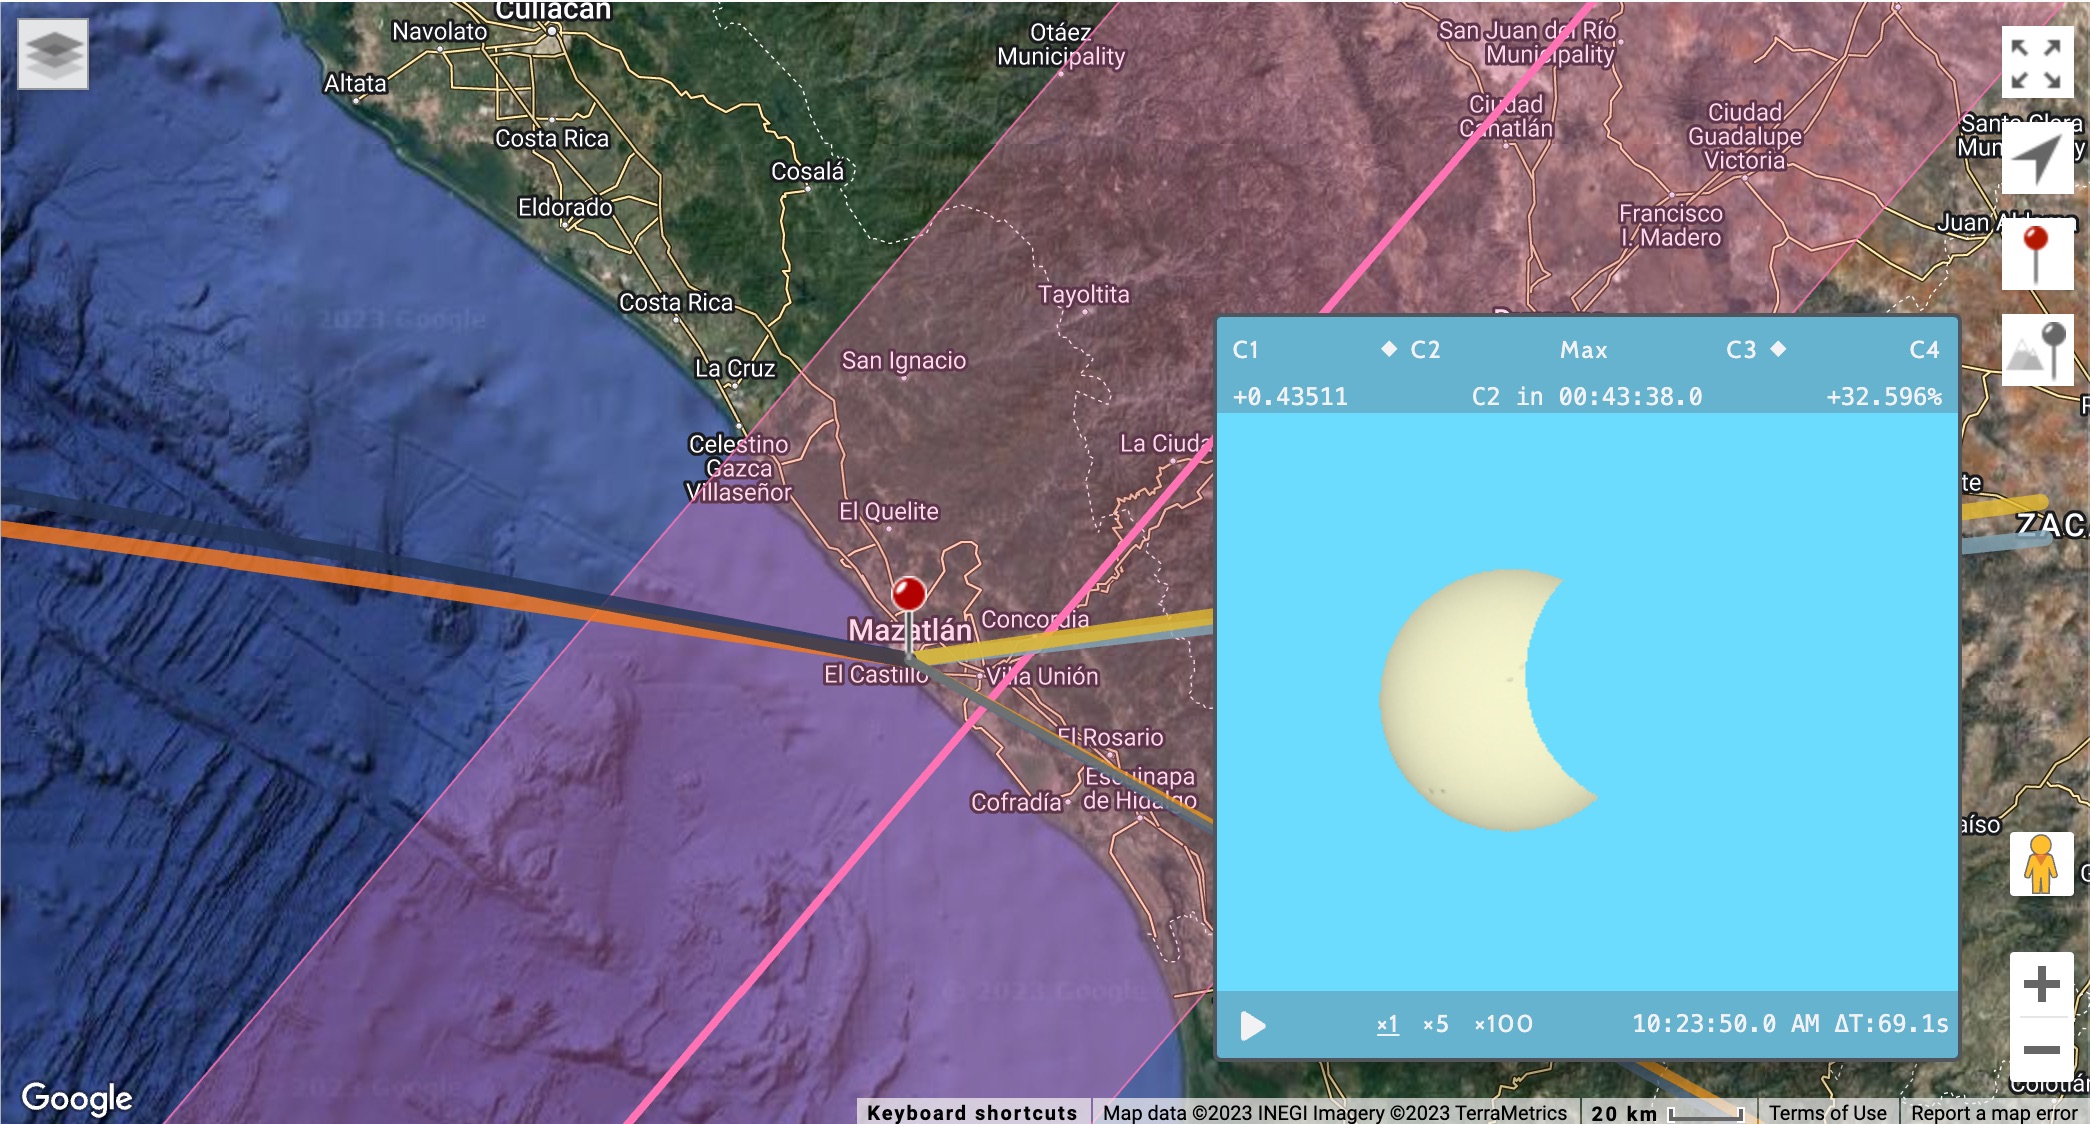2090x1124 pixels.
Task: Click the Otáez Municipality label
Action: (1061, 44)
